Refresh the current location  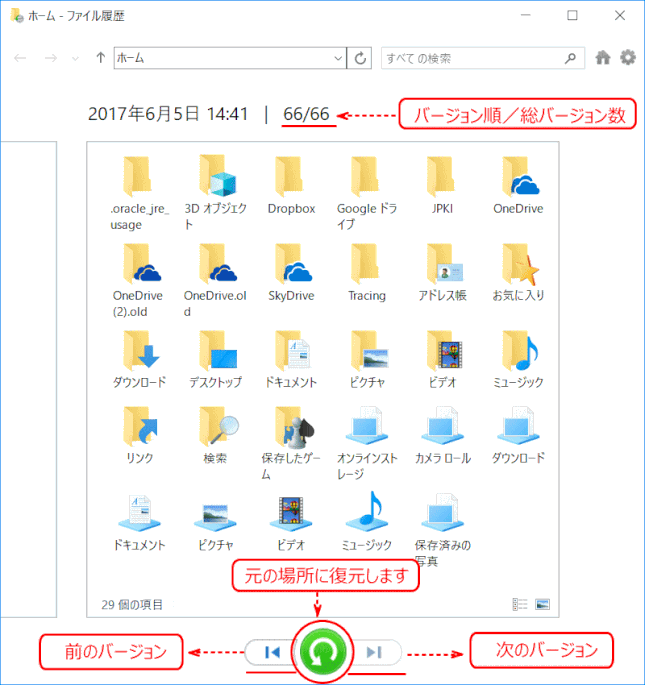coord(360,58)
